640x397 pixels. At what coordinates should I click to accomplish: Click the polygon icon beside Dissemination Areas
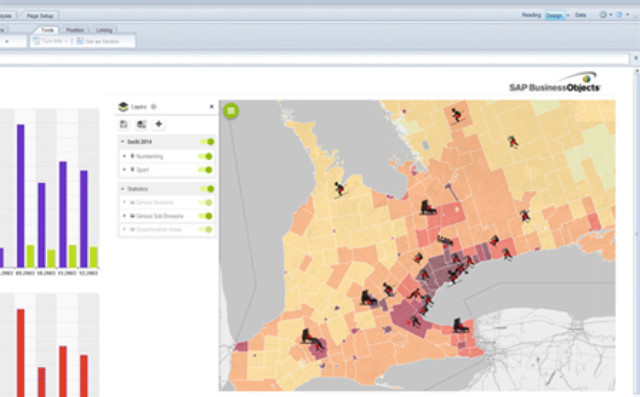pos(132,229)
